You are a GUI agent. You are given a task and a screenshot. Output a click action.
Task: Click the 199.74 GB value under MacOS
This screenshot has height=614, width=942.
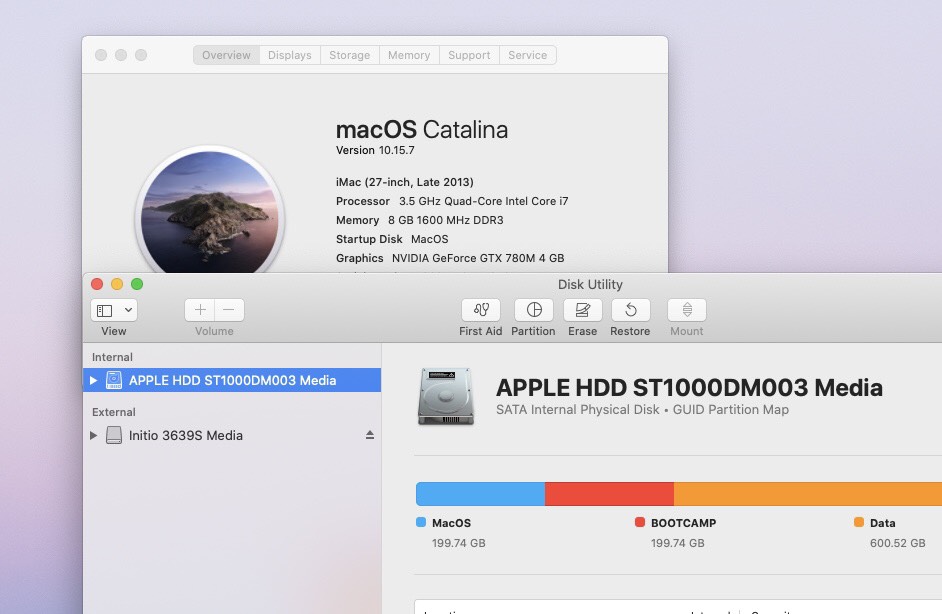[x=458, y=543]
